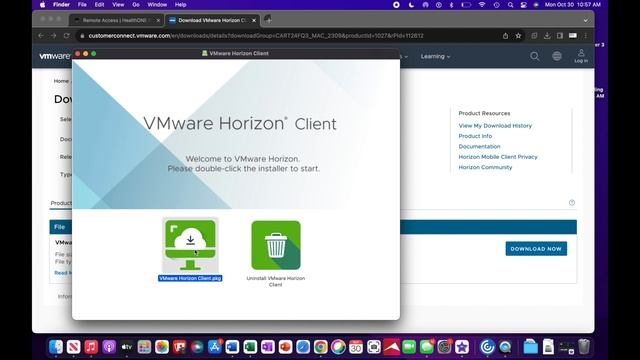Open Spotlight search in the menu bar
Image resolution: width=640 pixels, height=360 pixels.
(510, 5)
